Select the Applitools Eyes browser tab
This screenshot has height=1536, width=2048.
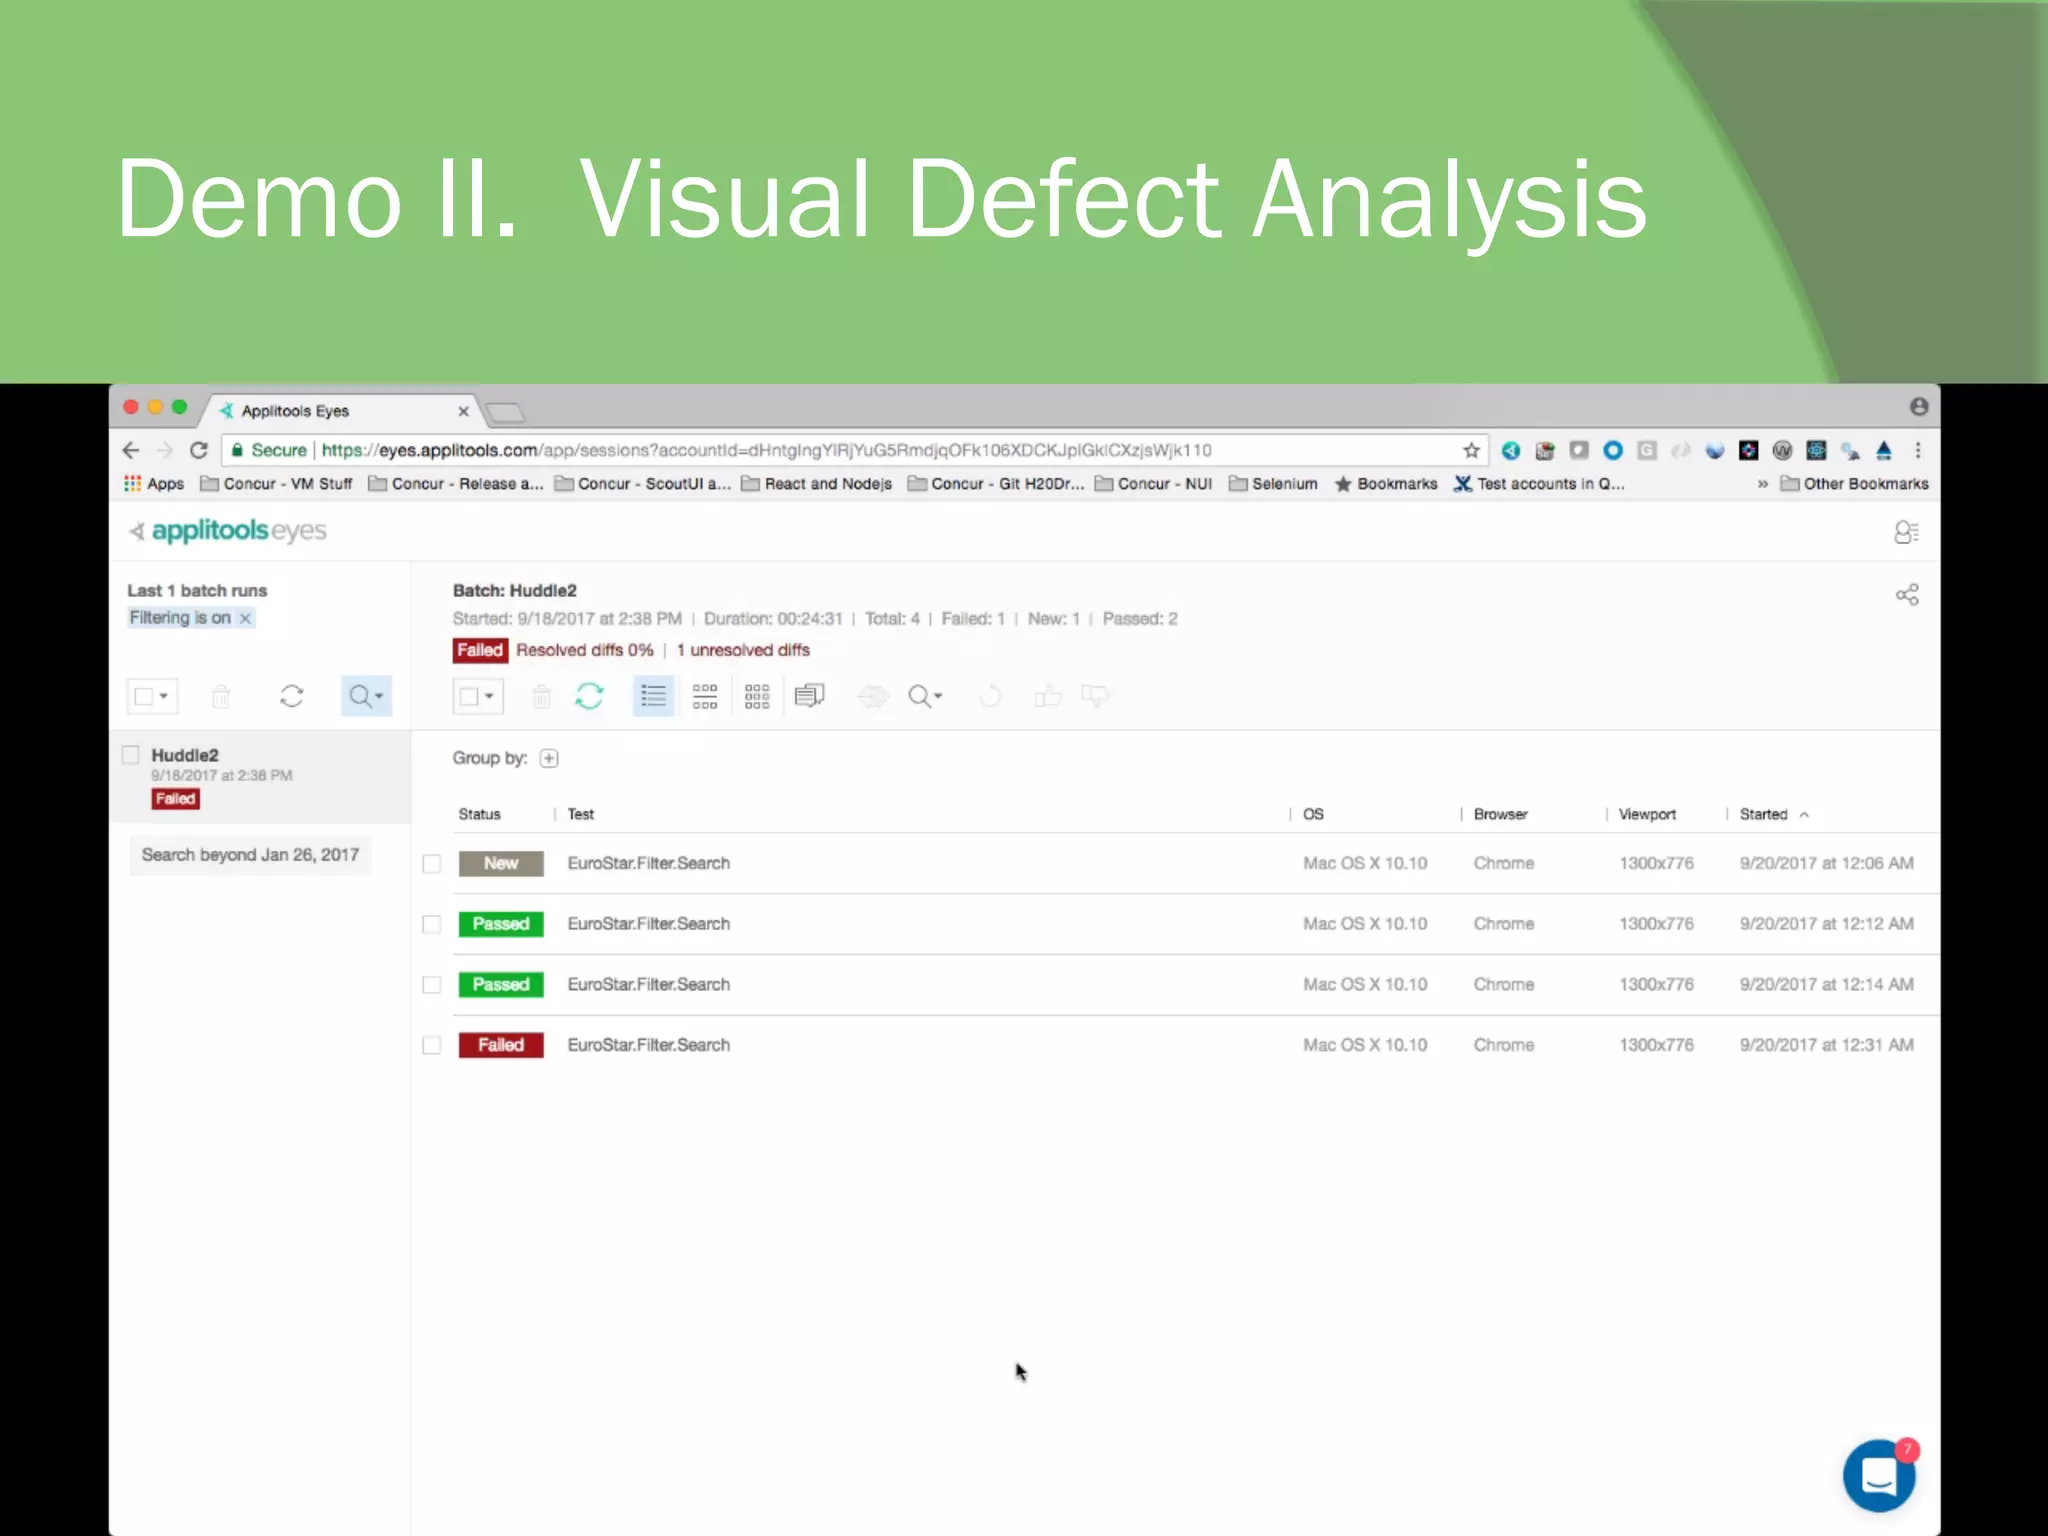pos(340,411)
